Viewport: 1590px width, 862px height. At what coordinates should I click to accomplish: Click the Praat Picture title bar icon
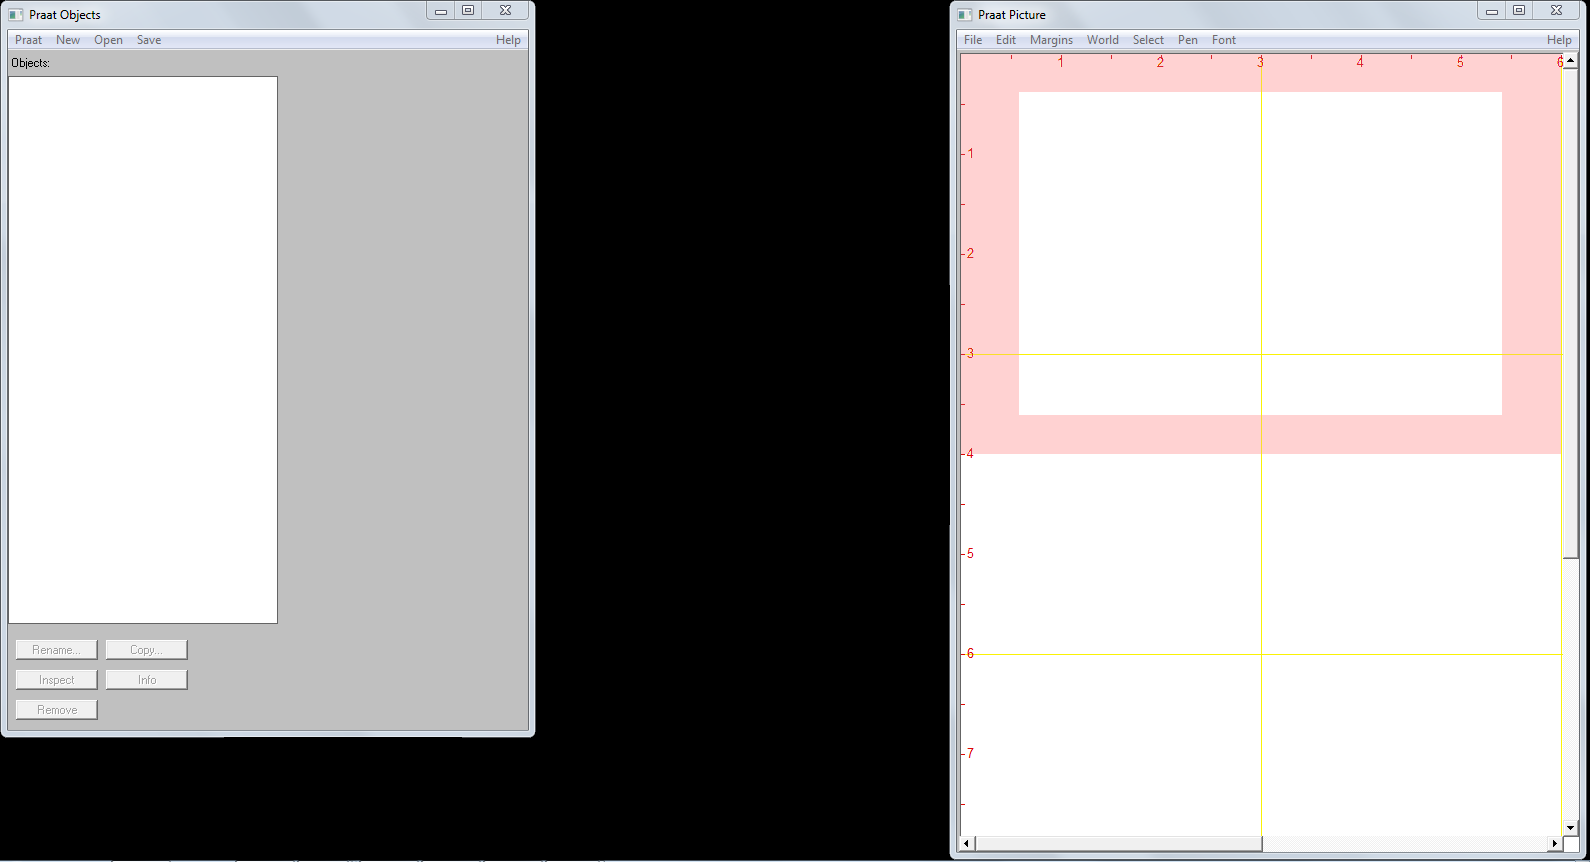[965, 15]
